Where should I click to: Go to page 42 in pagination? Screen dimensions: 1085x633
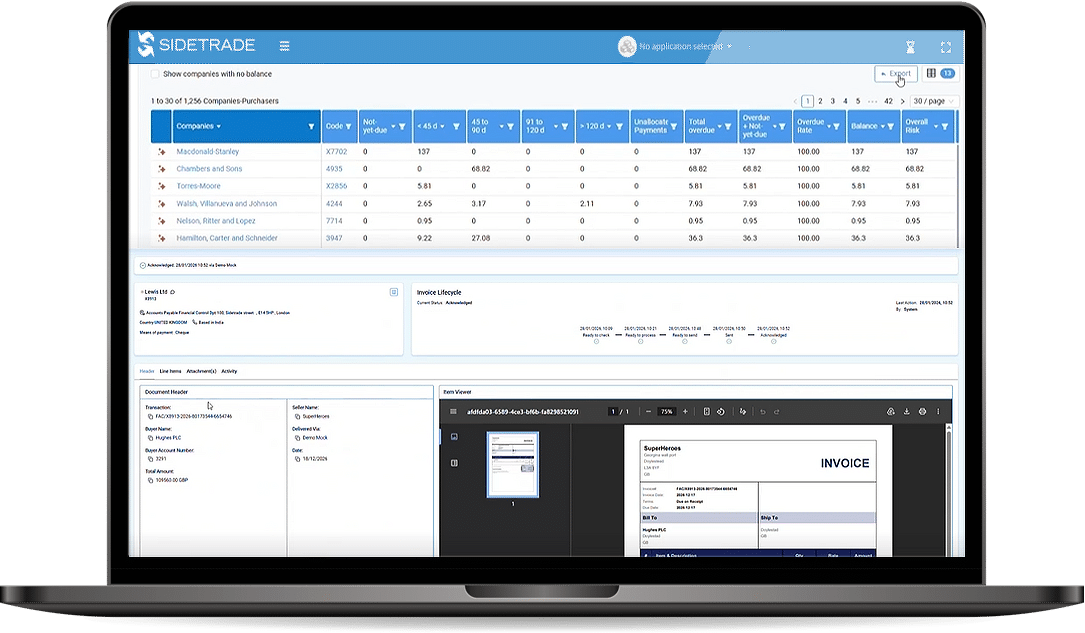888,101
